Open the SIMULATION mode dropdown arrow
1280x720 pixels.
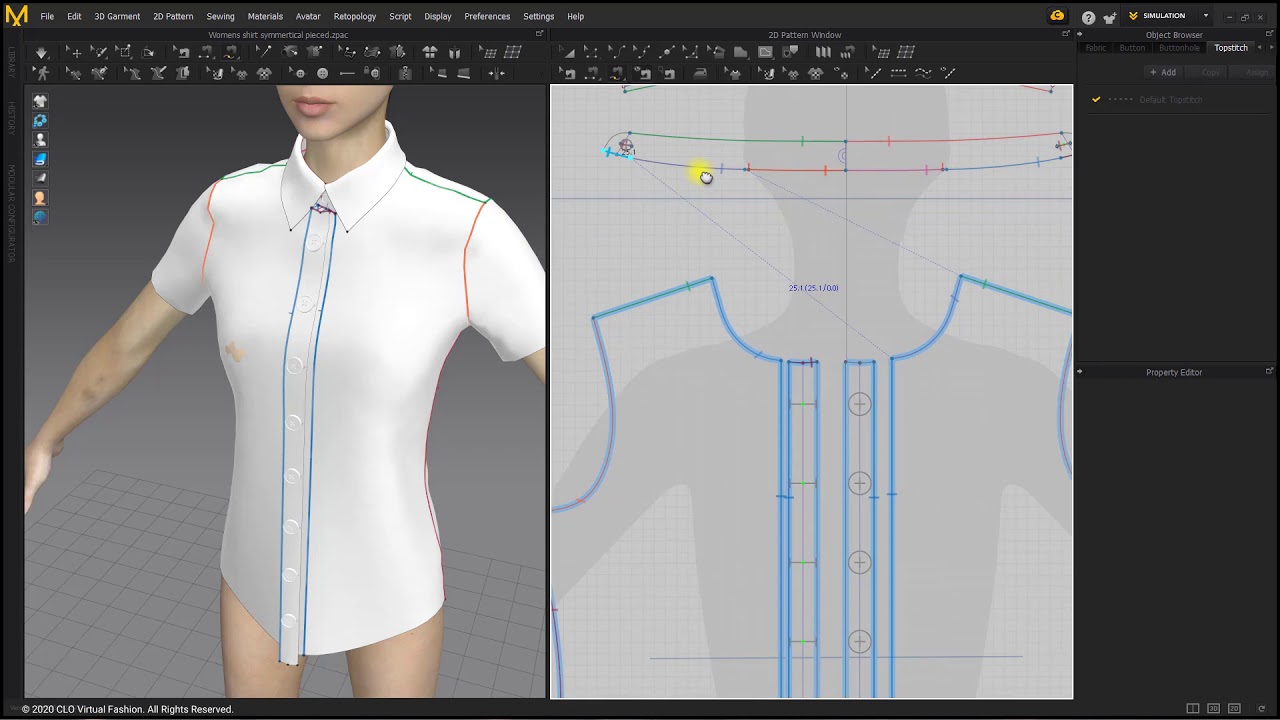click(1206, 16)
